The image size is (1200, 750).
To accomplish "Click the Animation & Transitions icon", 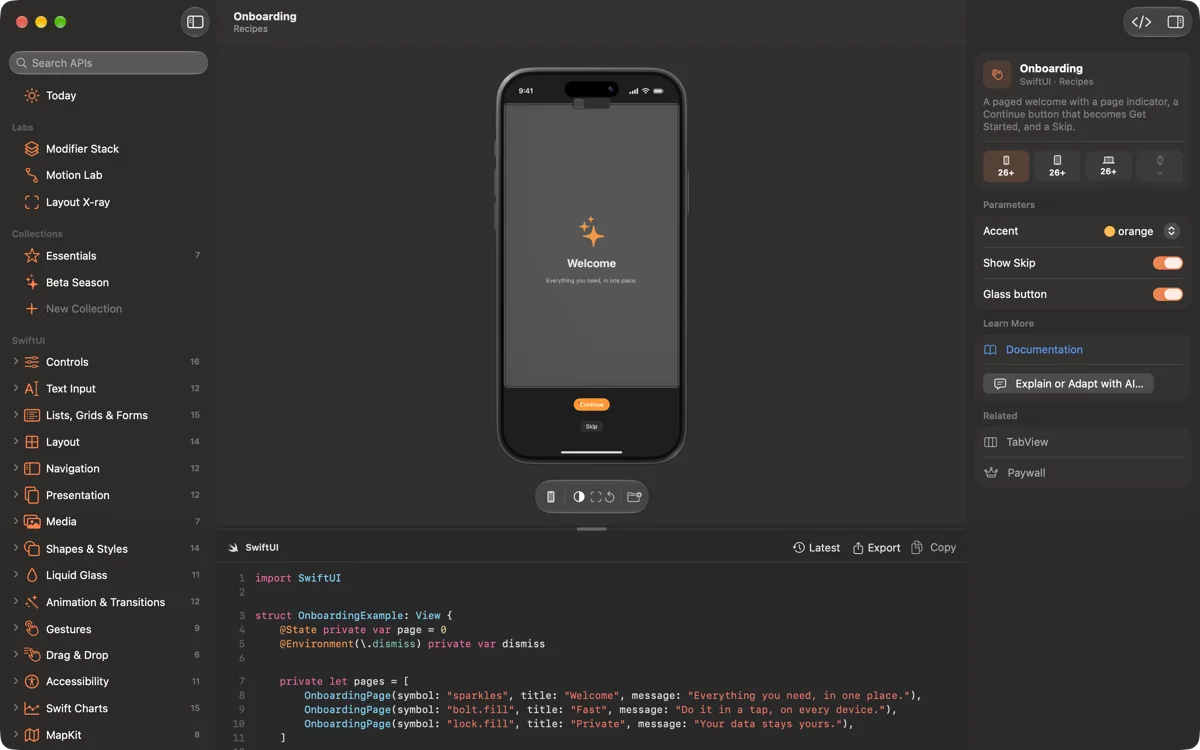I will (32, 602).
